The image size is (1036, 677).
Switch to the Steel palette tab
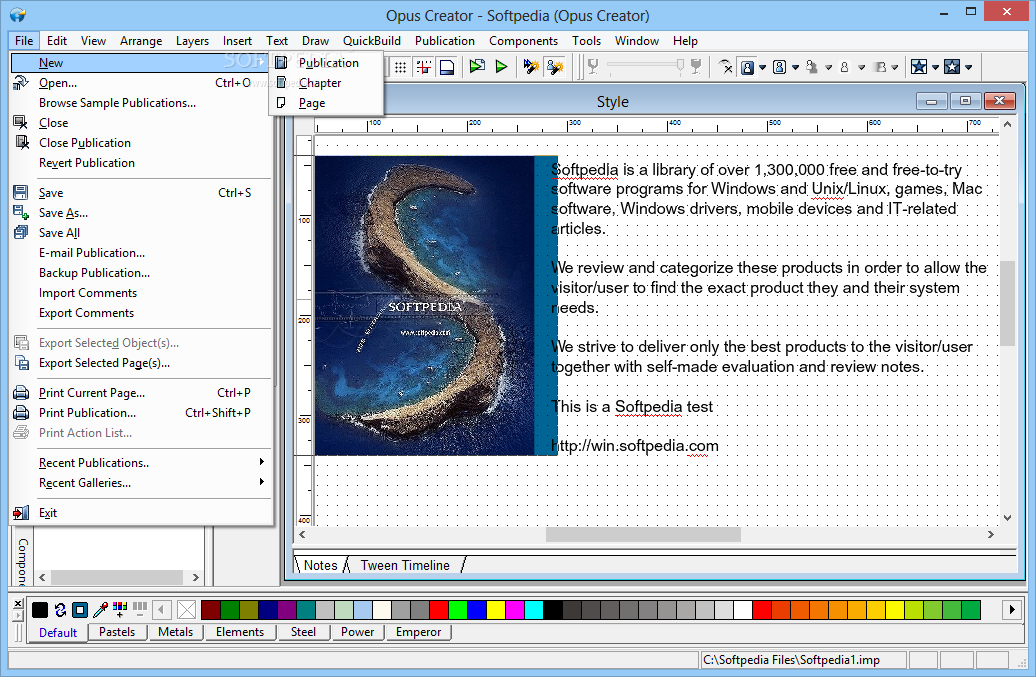click(303, 632)
